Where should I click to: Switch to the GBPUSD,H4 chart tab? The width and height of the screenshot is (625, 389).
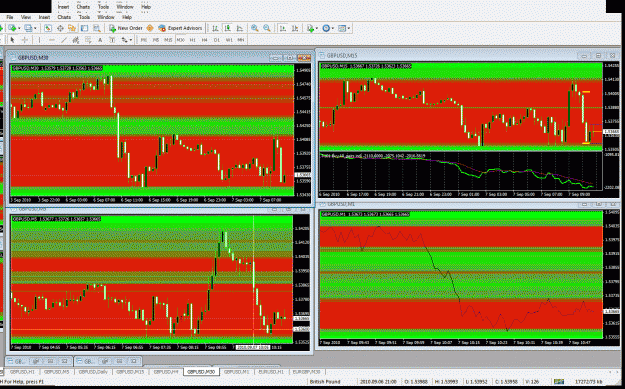tap(166, 371)
